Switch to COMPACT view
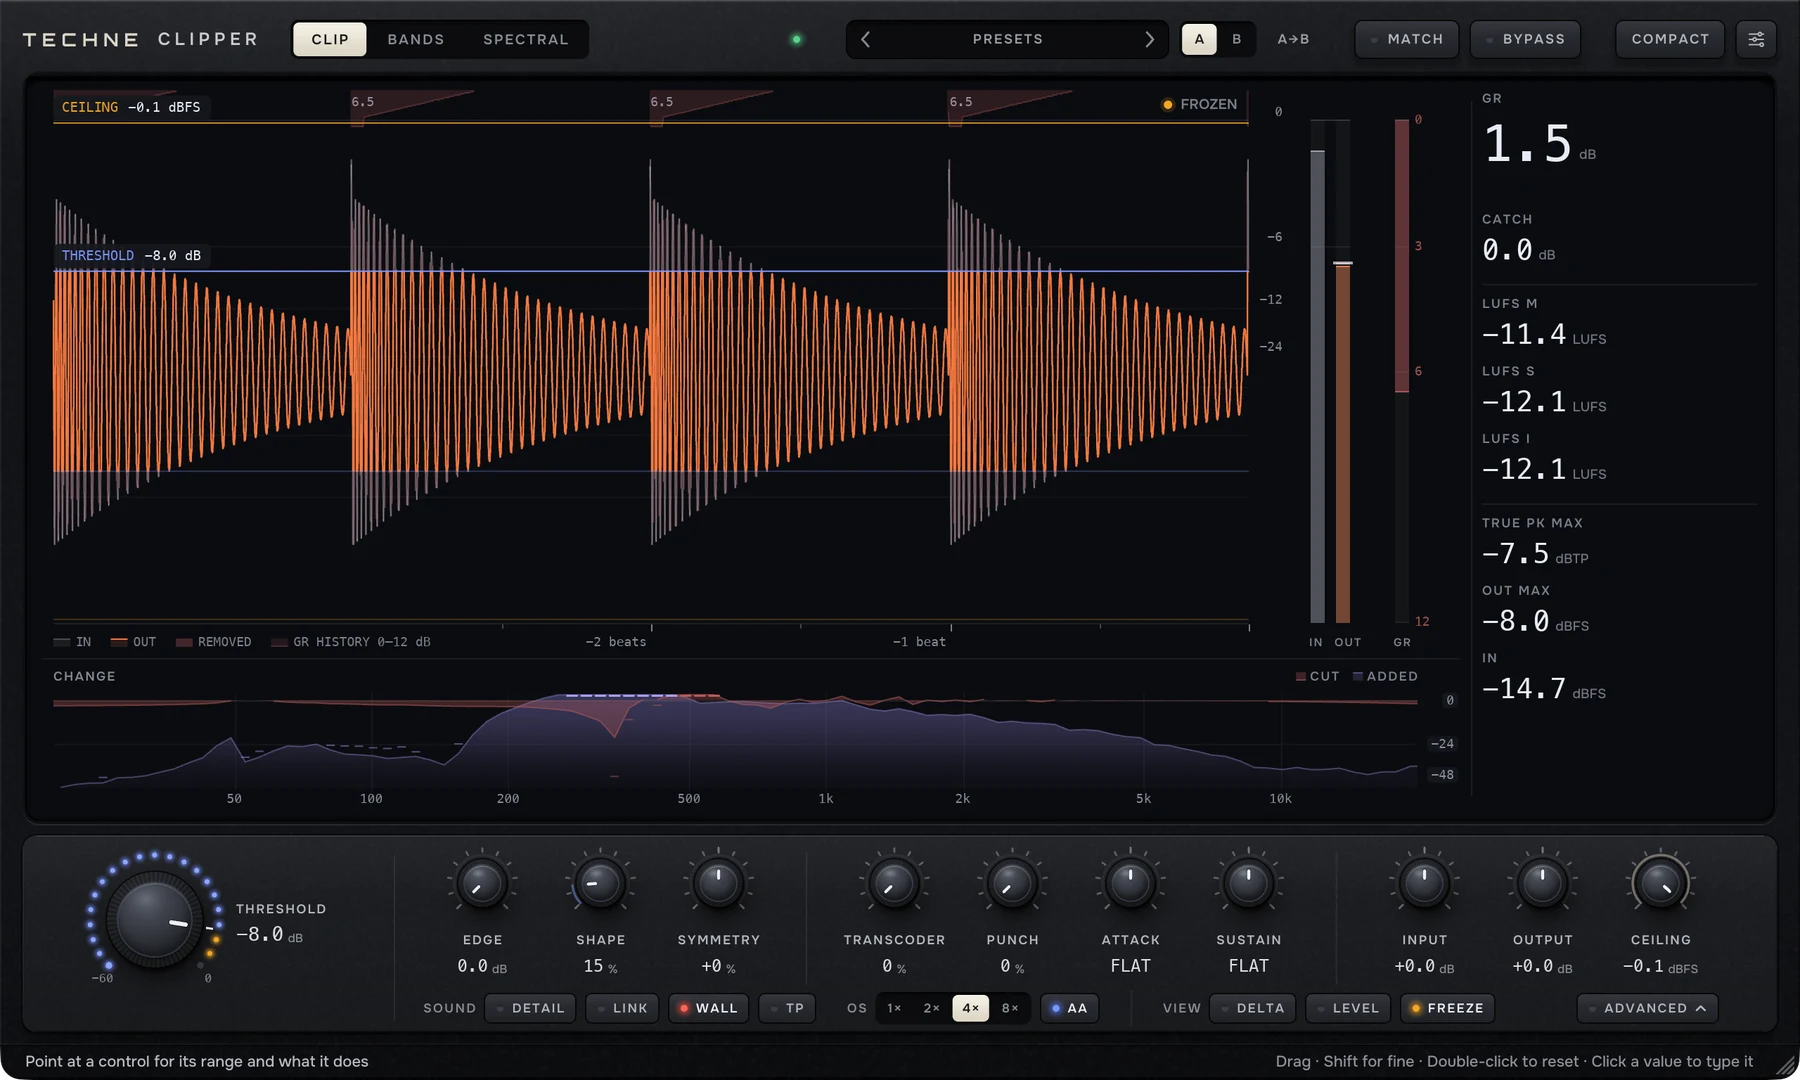Image resolution: width=1800 pixels, height=1080 pixels. click(x=1670, y=39)
